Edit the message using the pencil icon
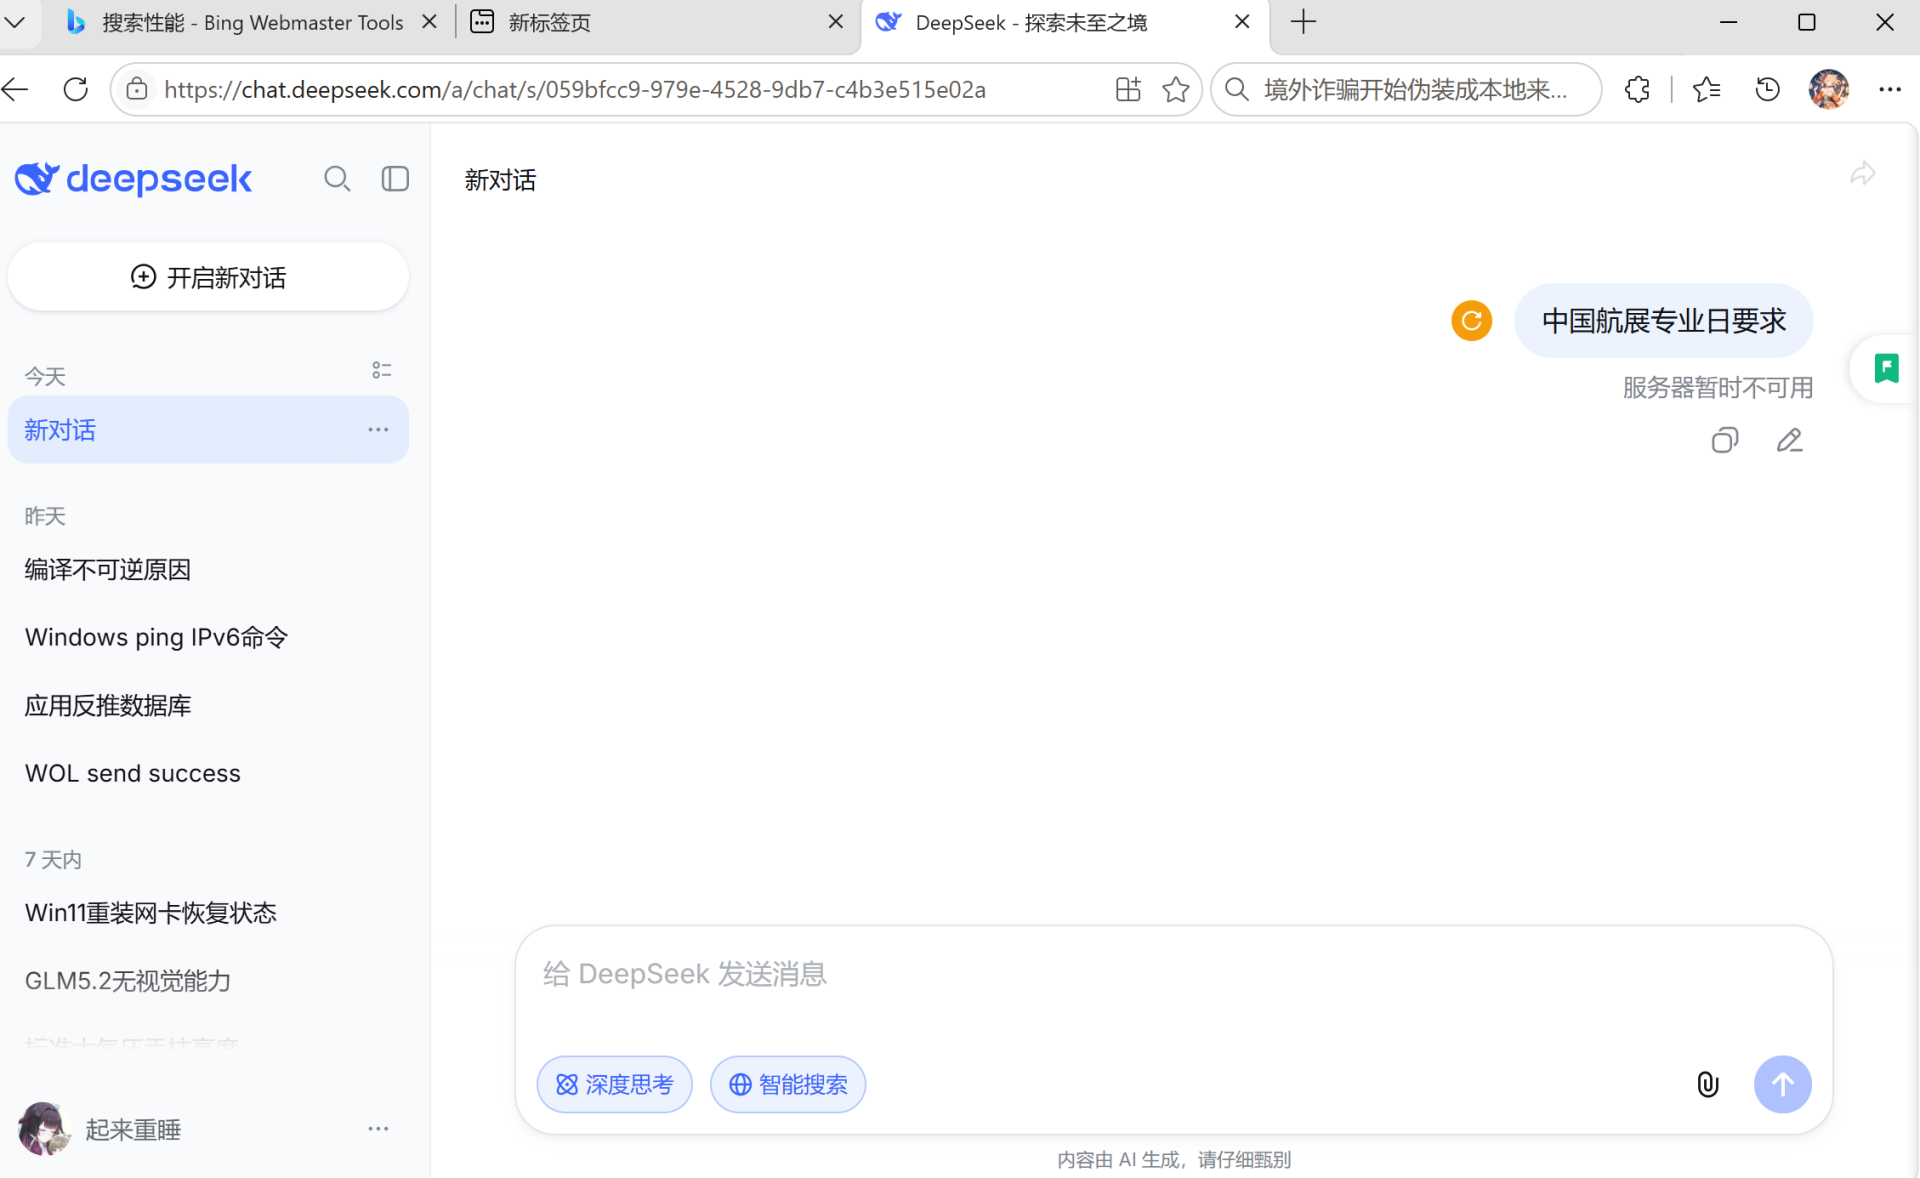Screen dimensions: 1920x1178 (1789, 440)
